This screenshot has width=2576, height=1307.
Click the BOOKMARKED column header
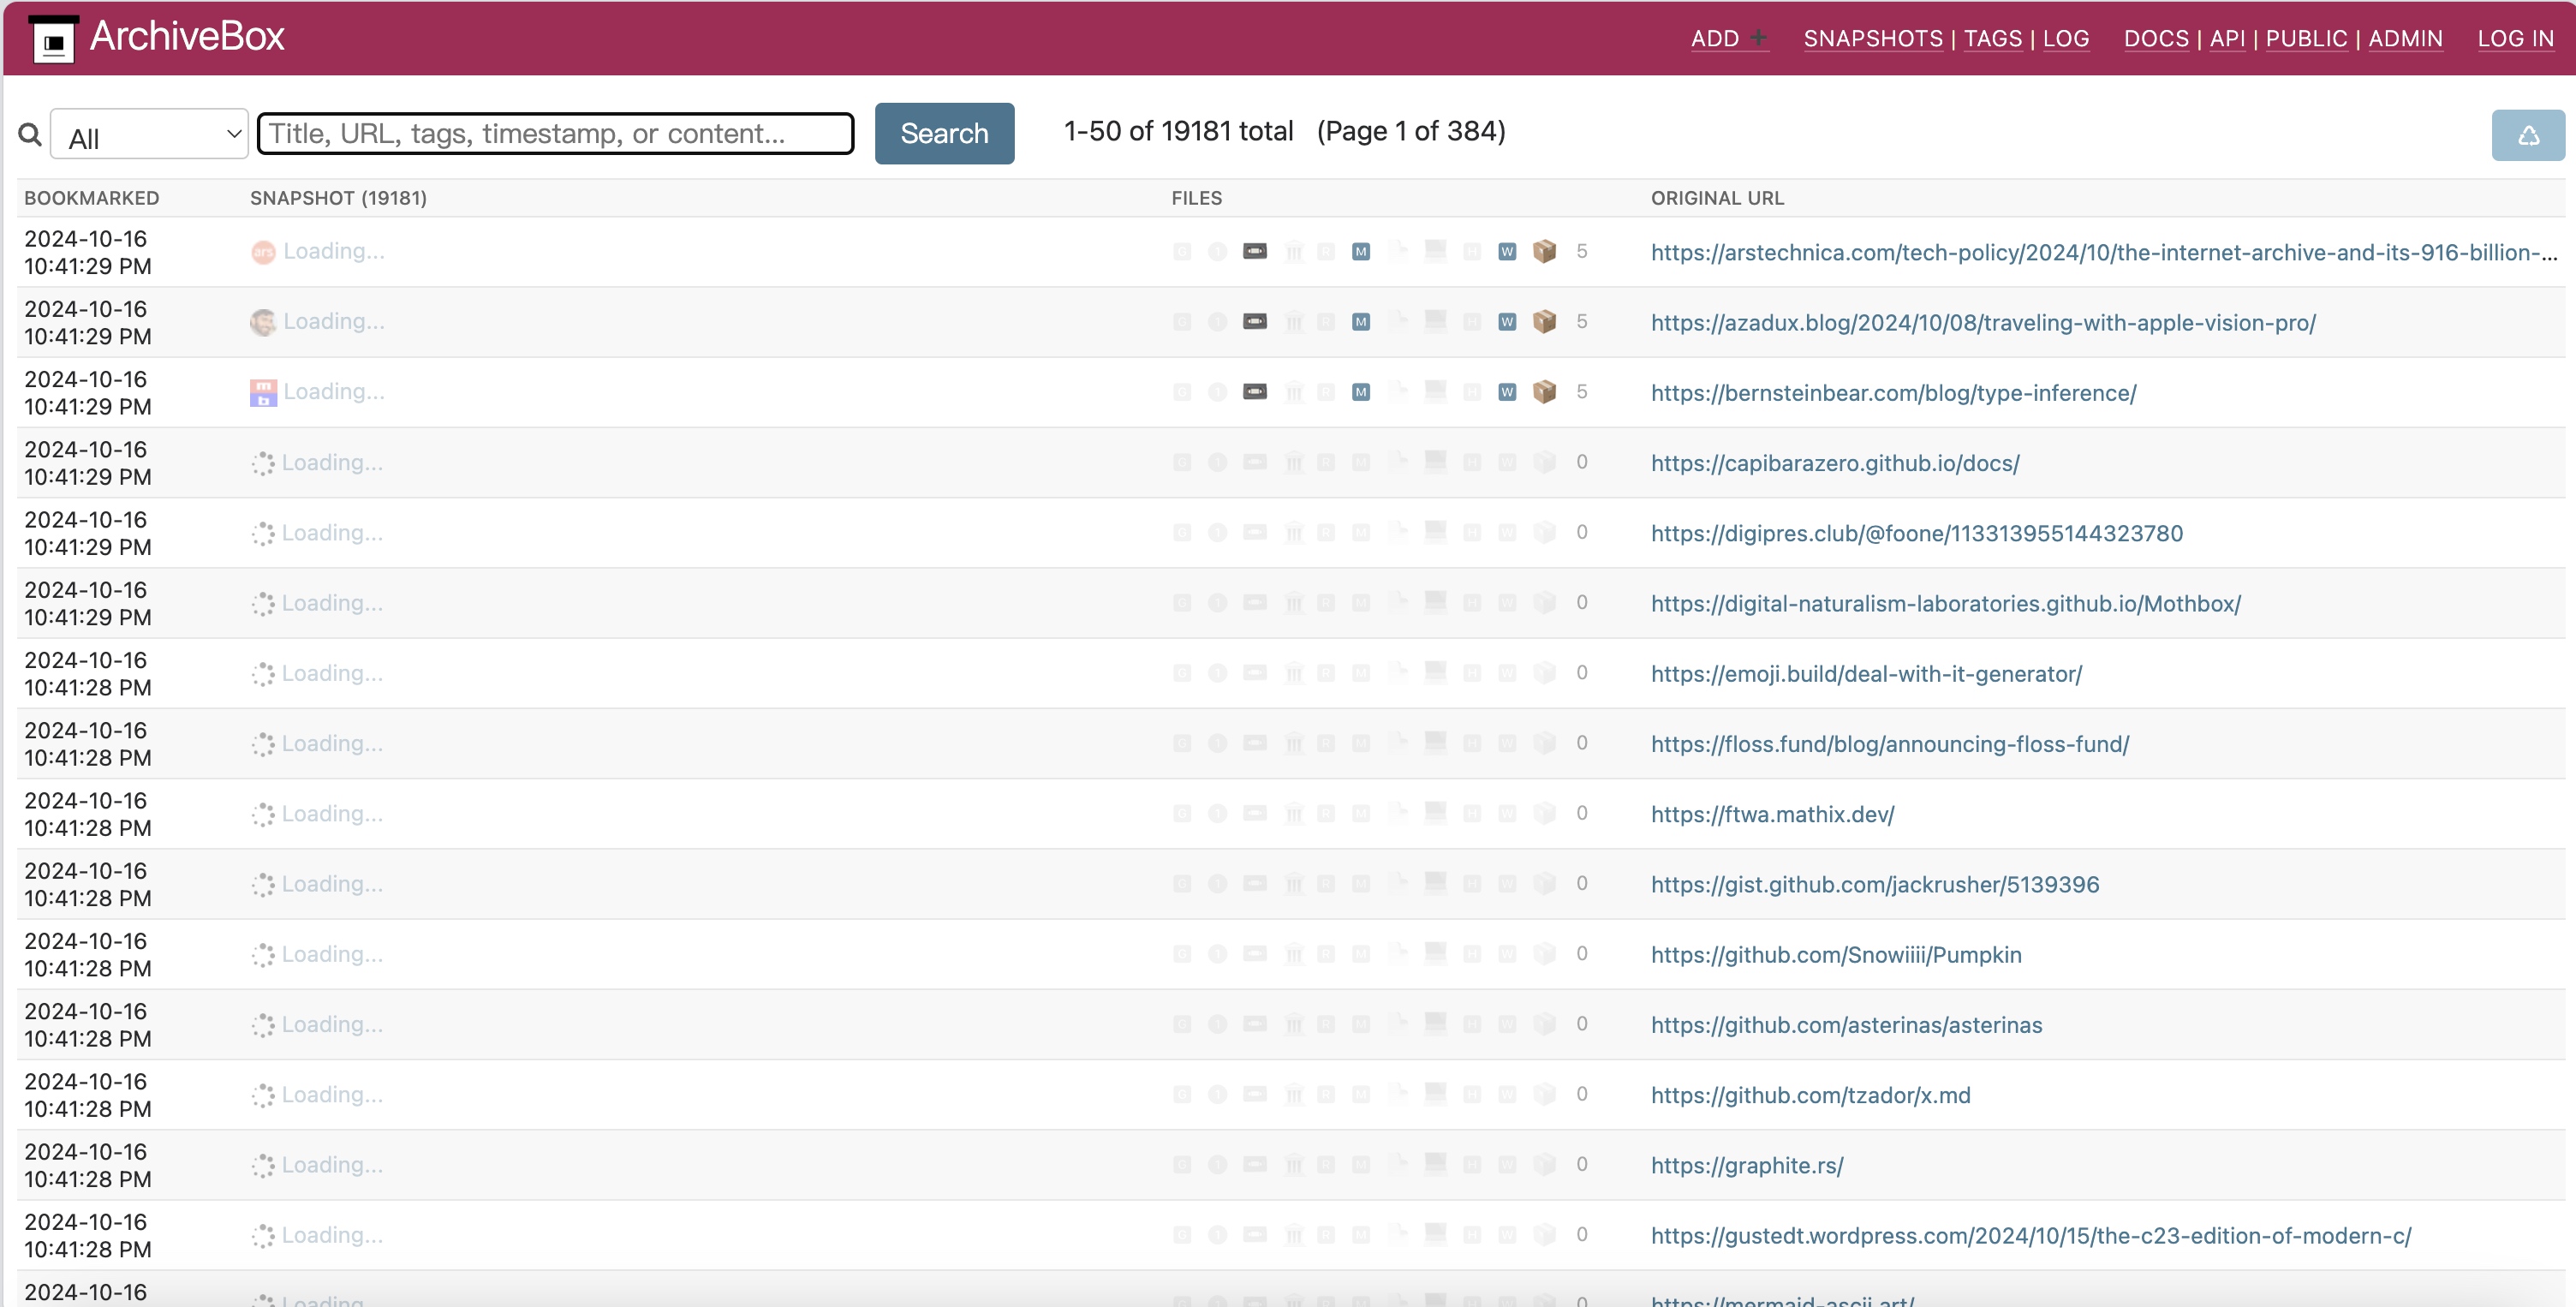point(91,197)
